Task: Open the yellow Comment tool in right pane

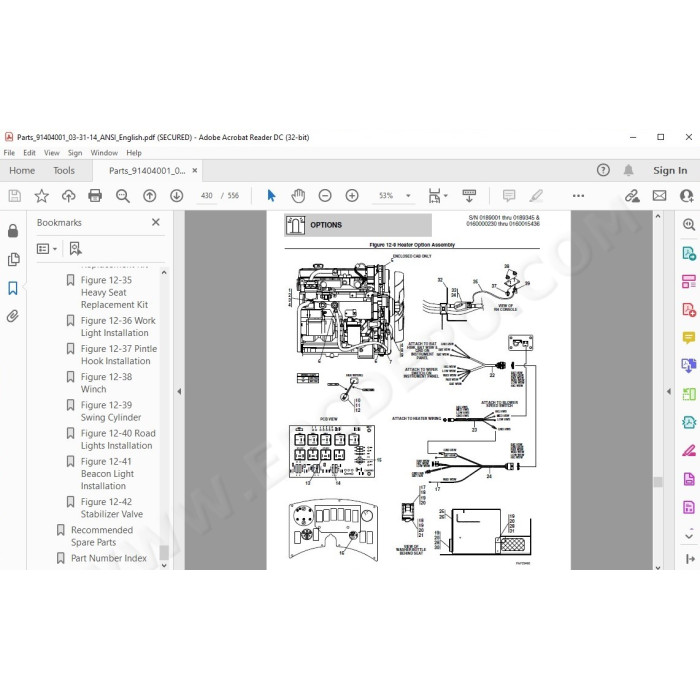Action: [x=688, y=338]
